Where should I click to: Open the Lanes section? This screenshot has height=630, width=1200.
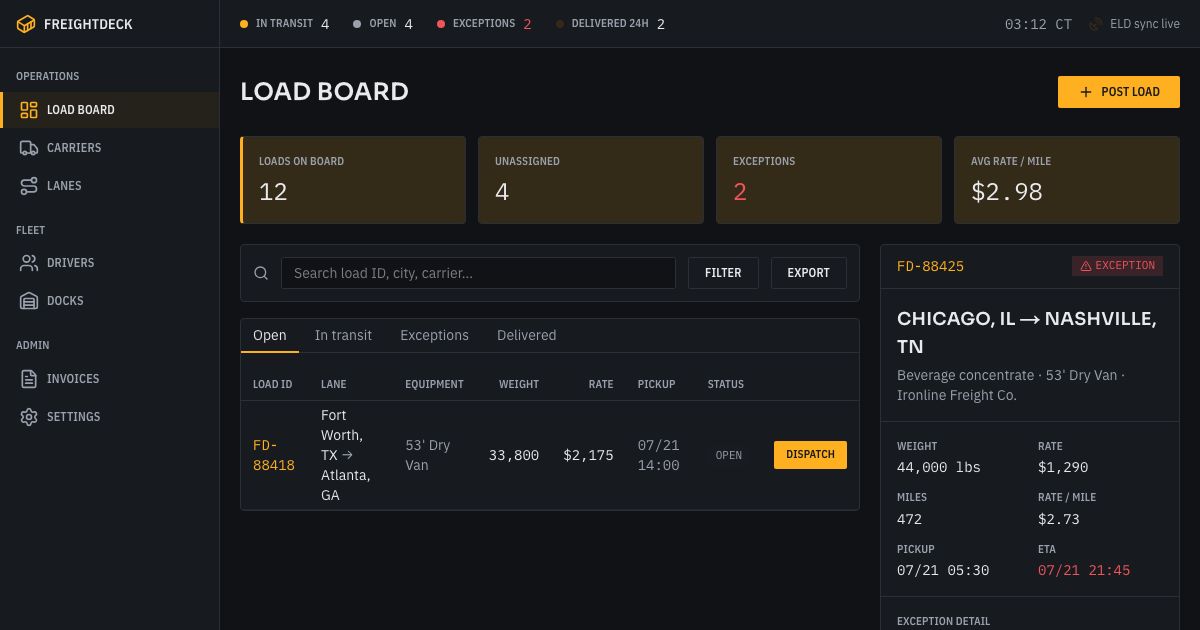point(110,186)
